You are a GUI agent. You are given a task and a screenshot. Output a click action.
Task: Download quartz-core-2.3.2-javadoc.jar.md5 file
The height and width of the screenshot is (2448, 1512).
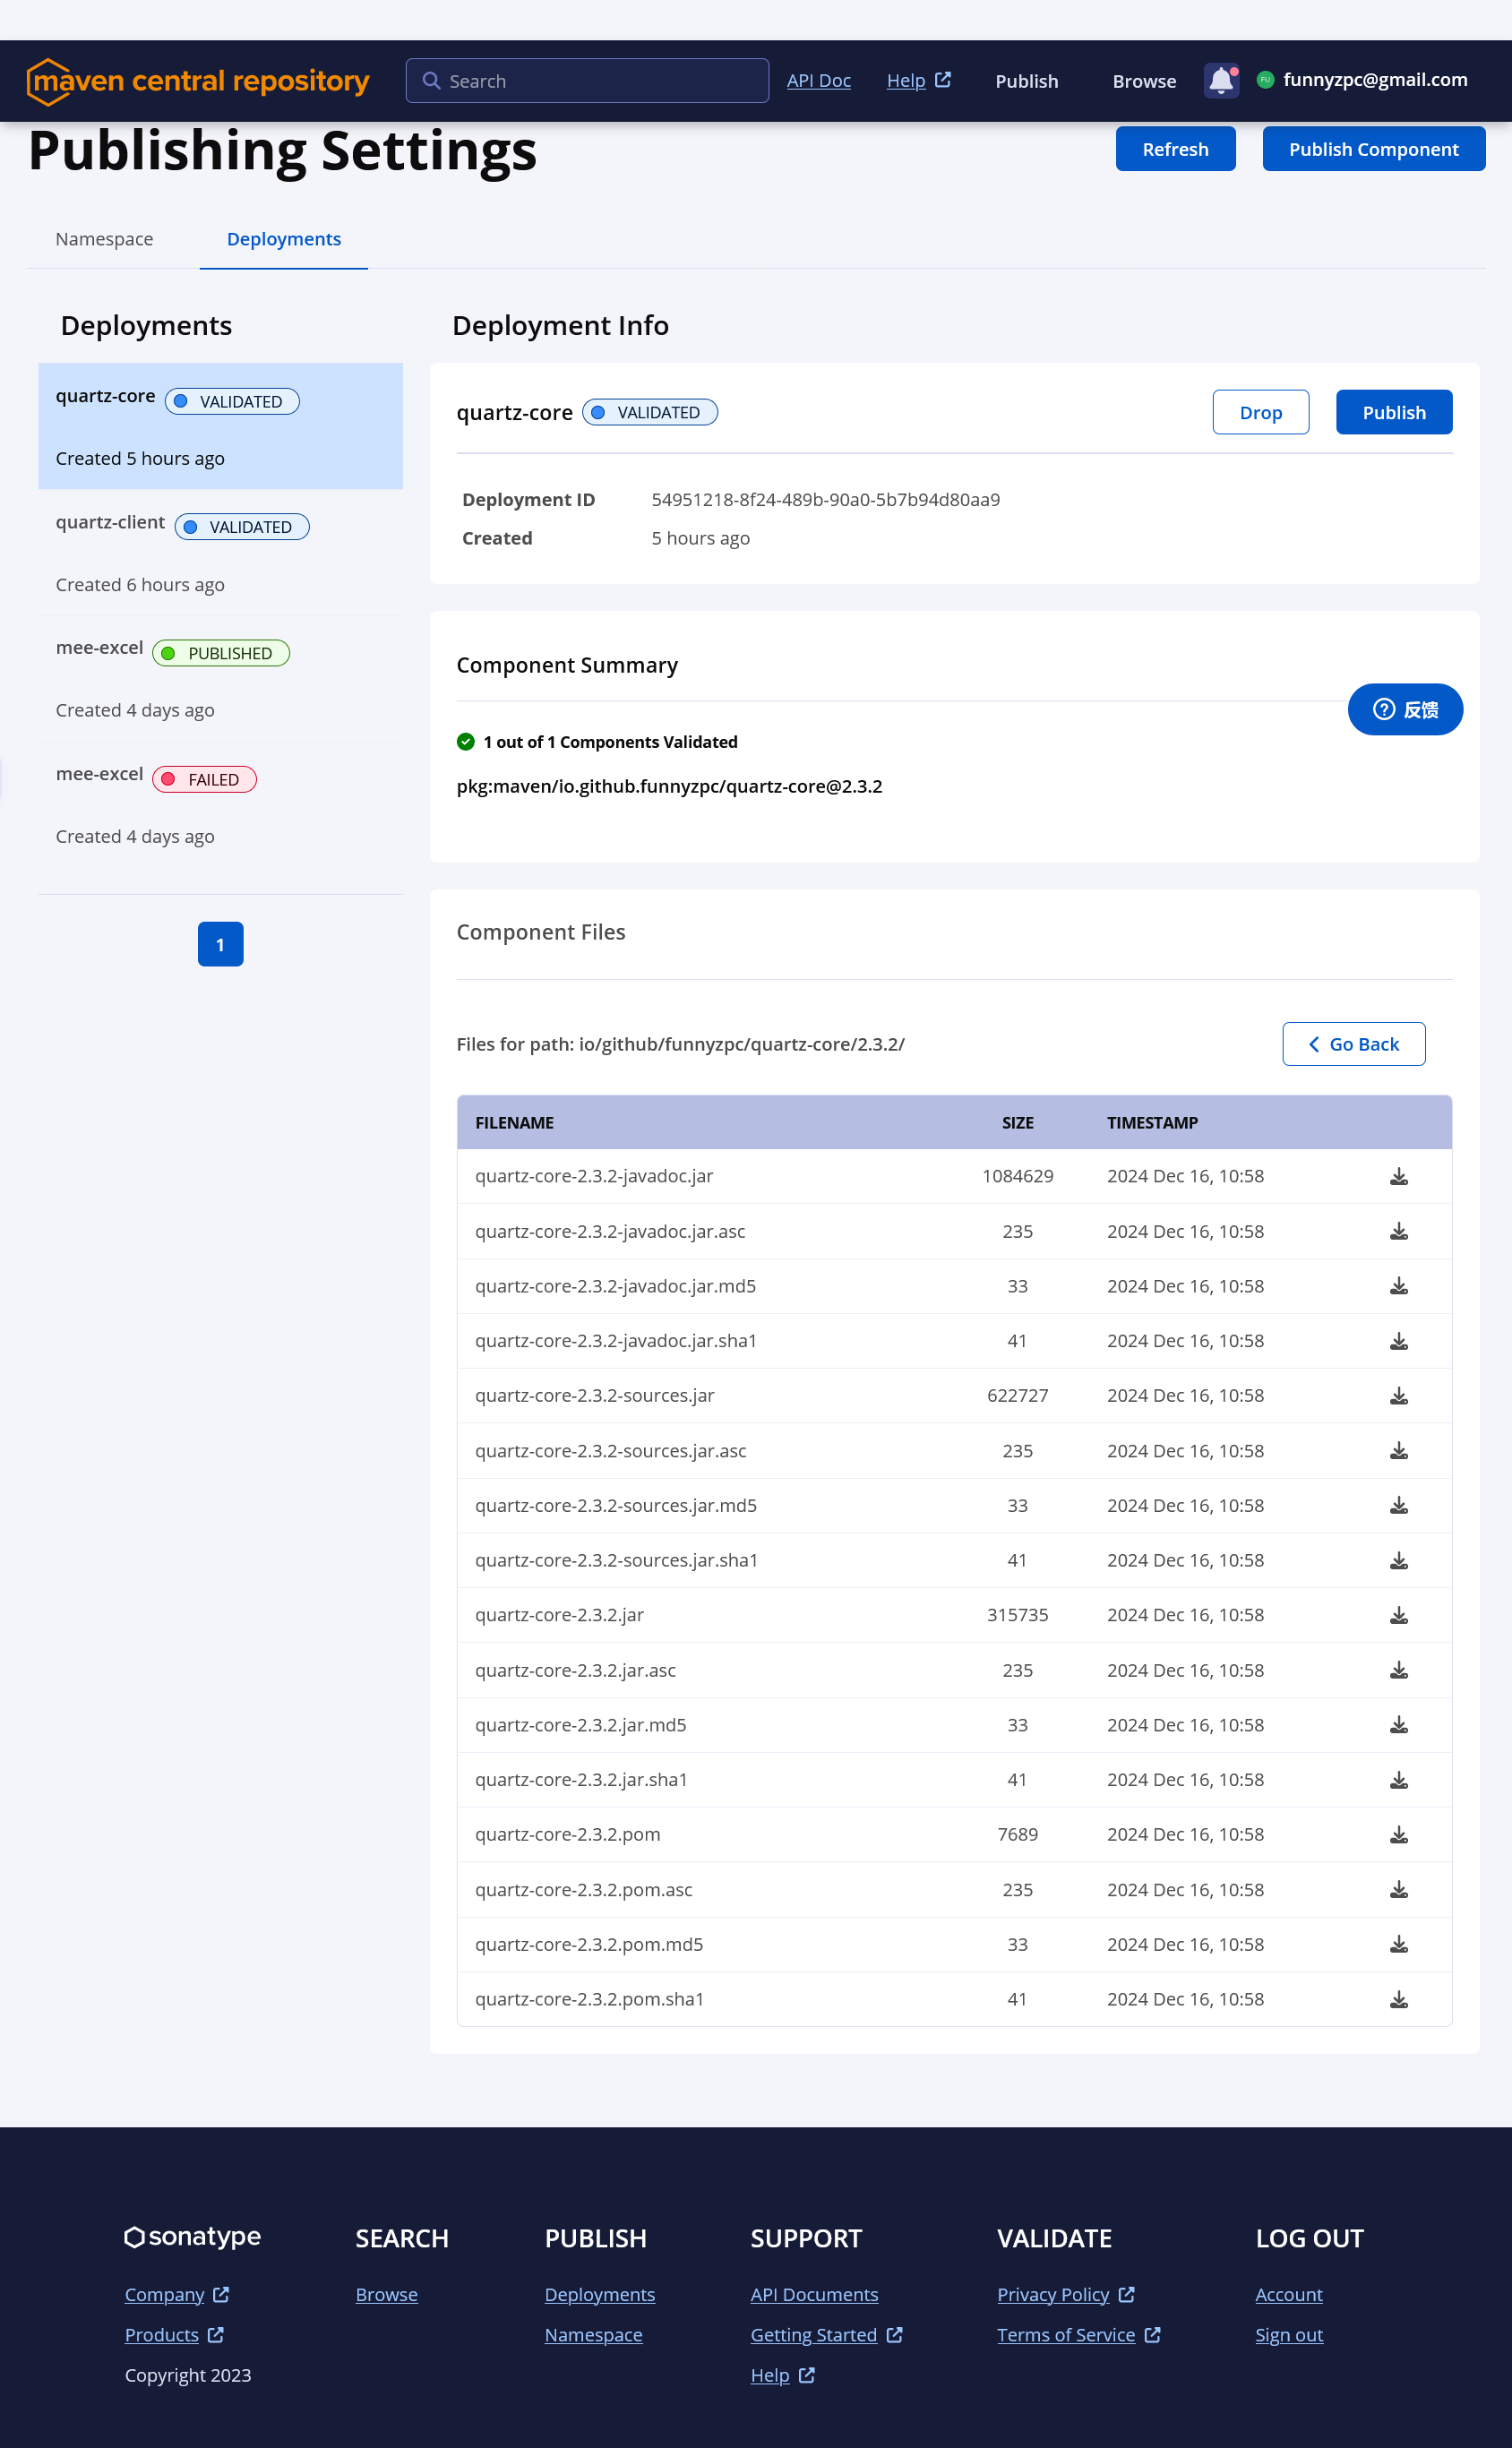tap(1398, 1286)
